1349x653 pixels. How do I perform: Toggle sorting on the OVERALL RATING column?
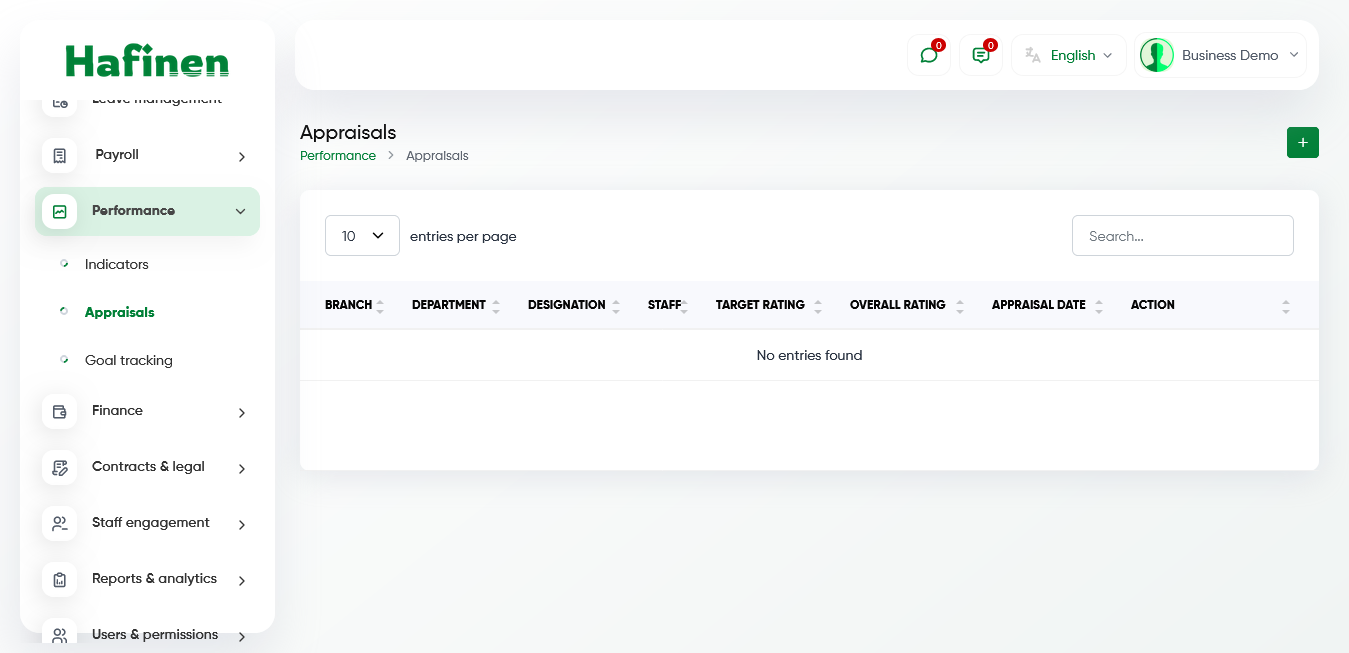[x=960, y=305]
